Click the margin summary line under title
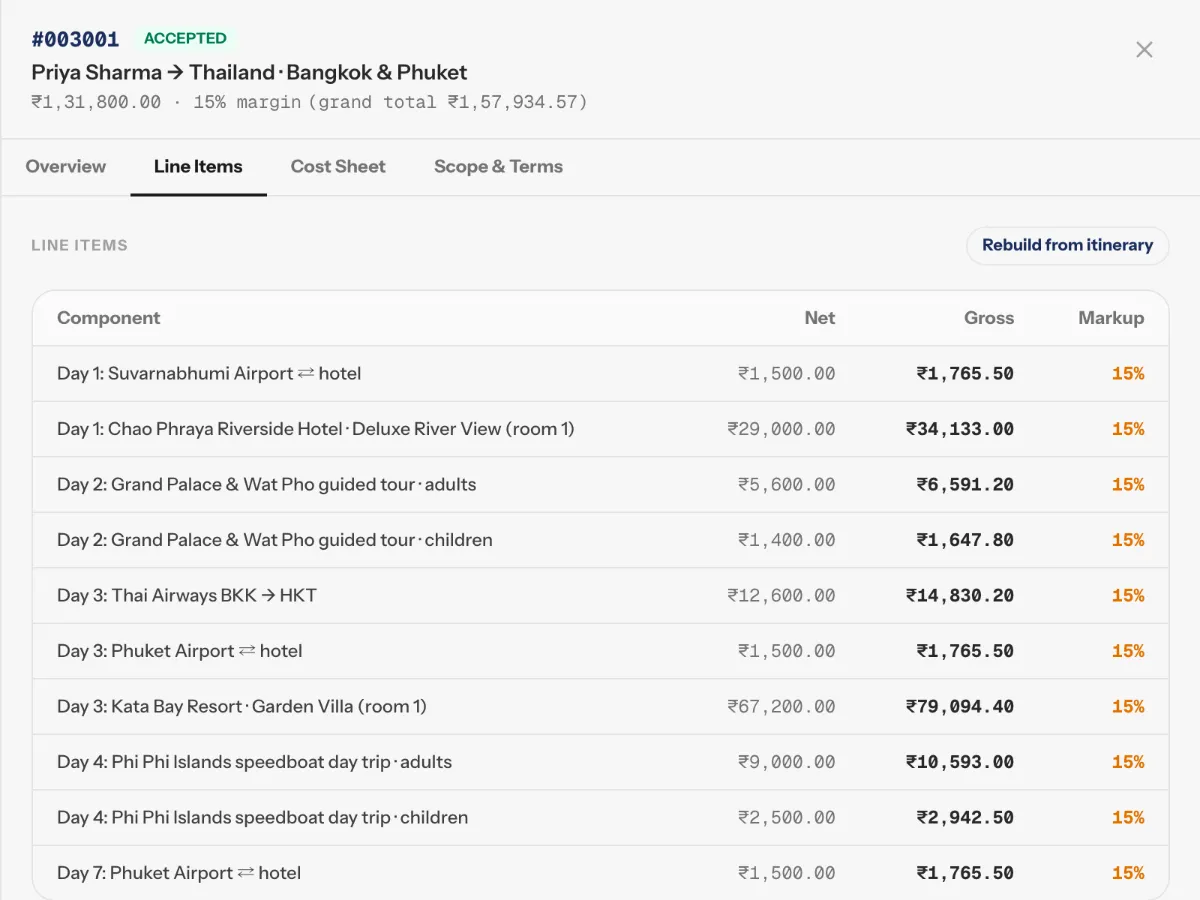Screen dimensions: 1200x900 [x=309, y=102]
